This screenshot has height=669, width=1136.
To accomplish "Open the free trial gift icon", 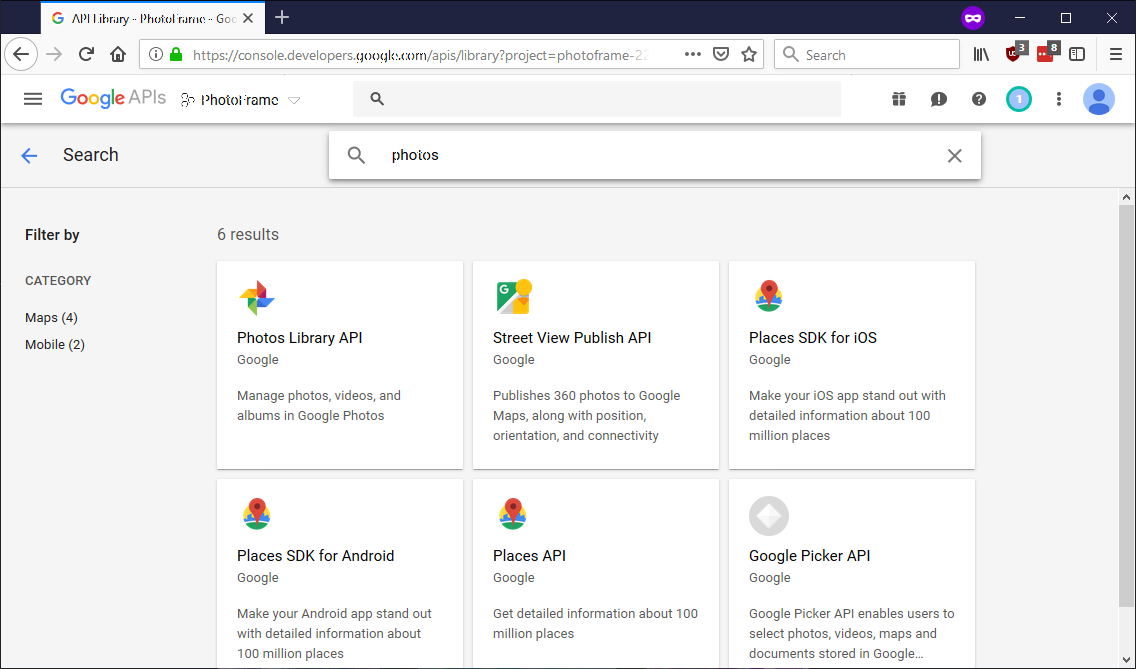I will [899, 99].
